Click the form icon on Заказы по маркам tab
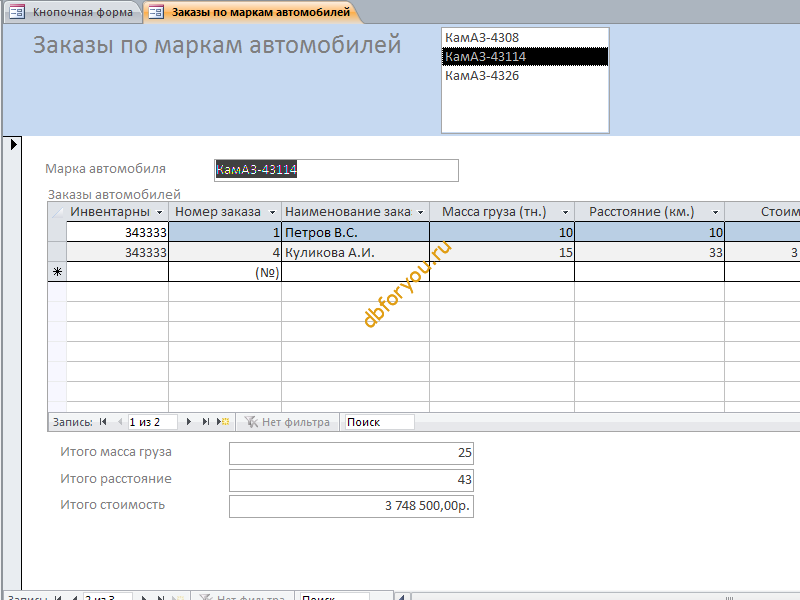Viewport: 800px width, 600px height. (156, 12)
